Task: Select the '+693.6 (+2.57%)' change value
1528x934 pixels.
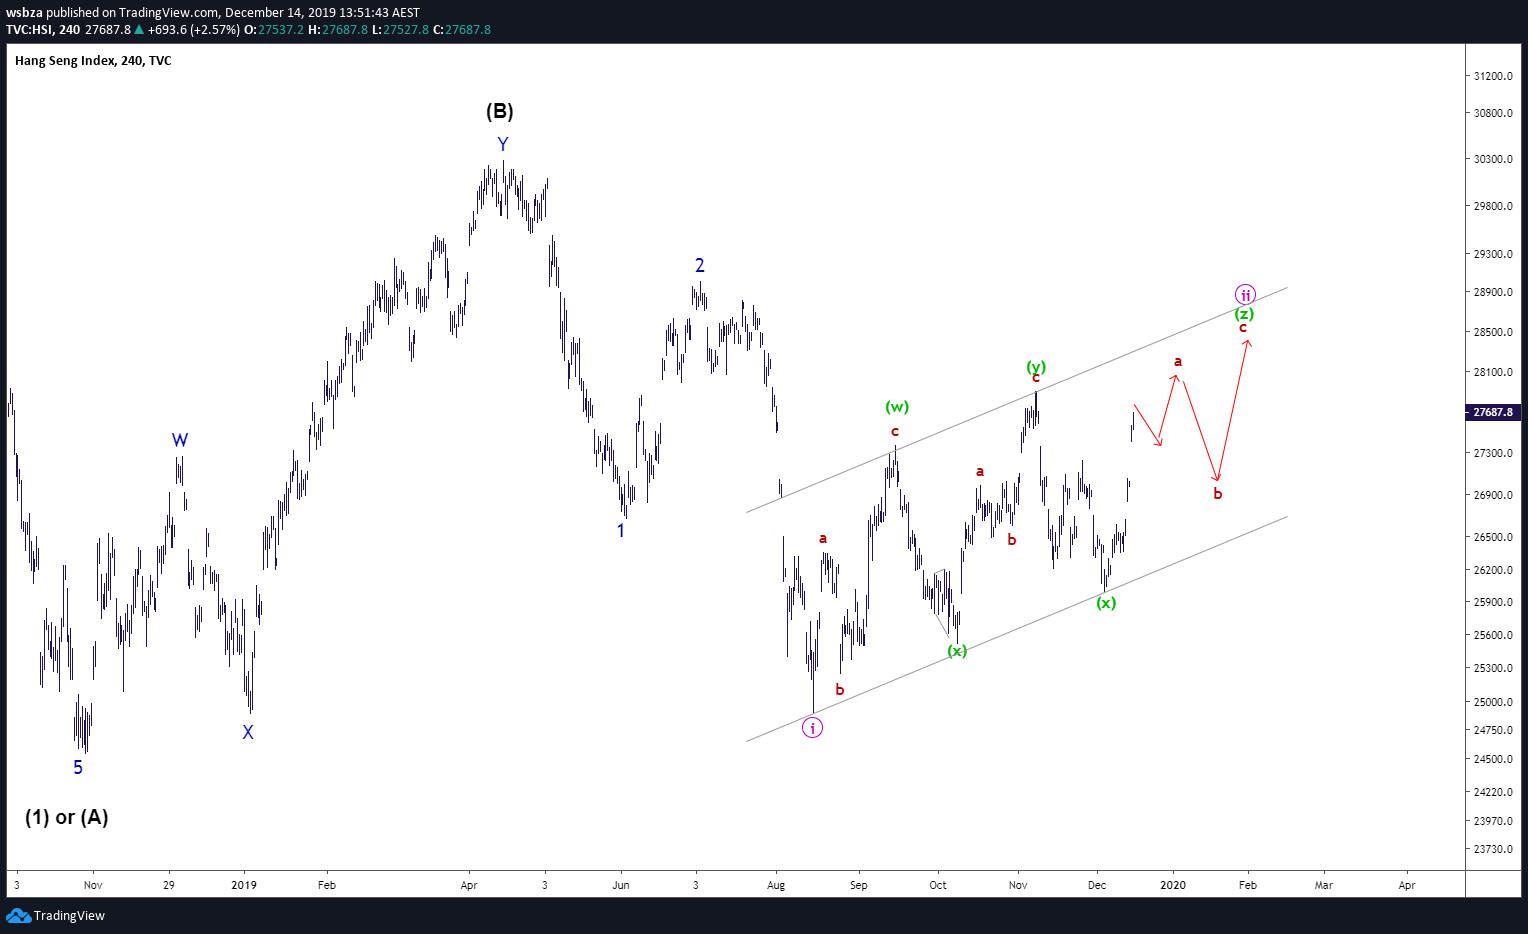Action: (x=194, y=30)
